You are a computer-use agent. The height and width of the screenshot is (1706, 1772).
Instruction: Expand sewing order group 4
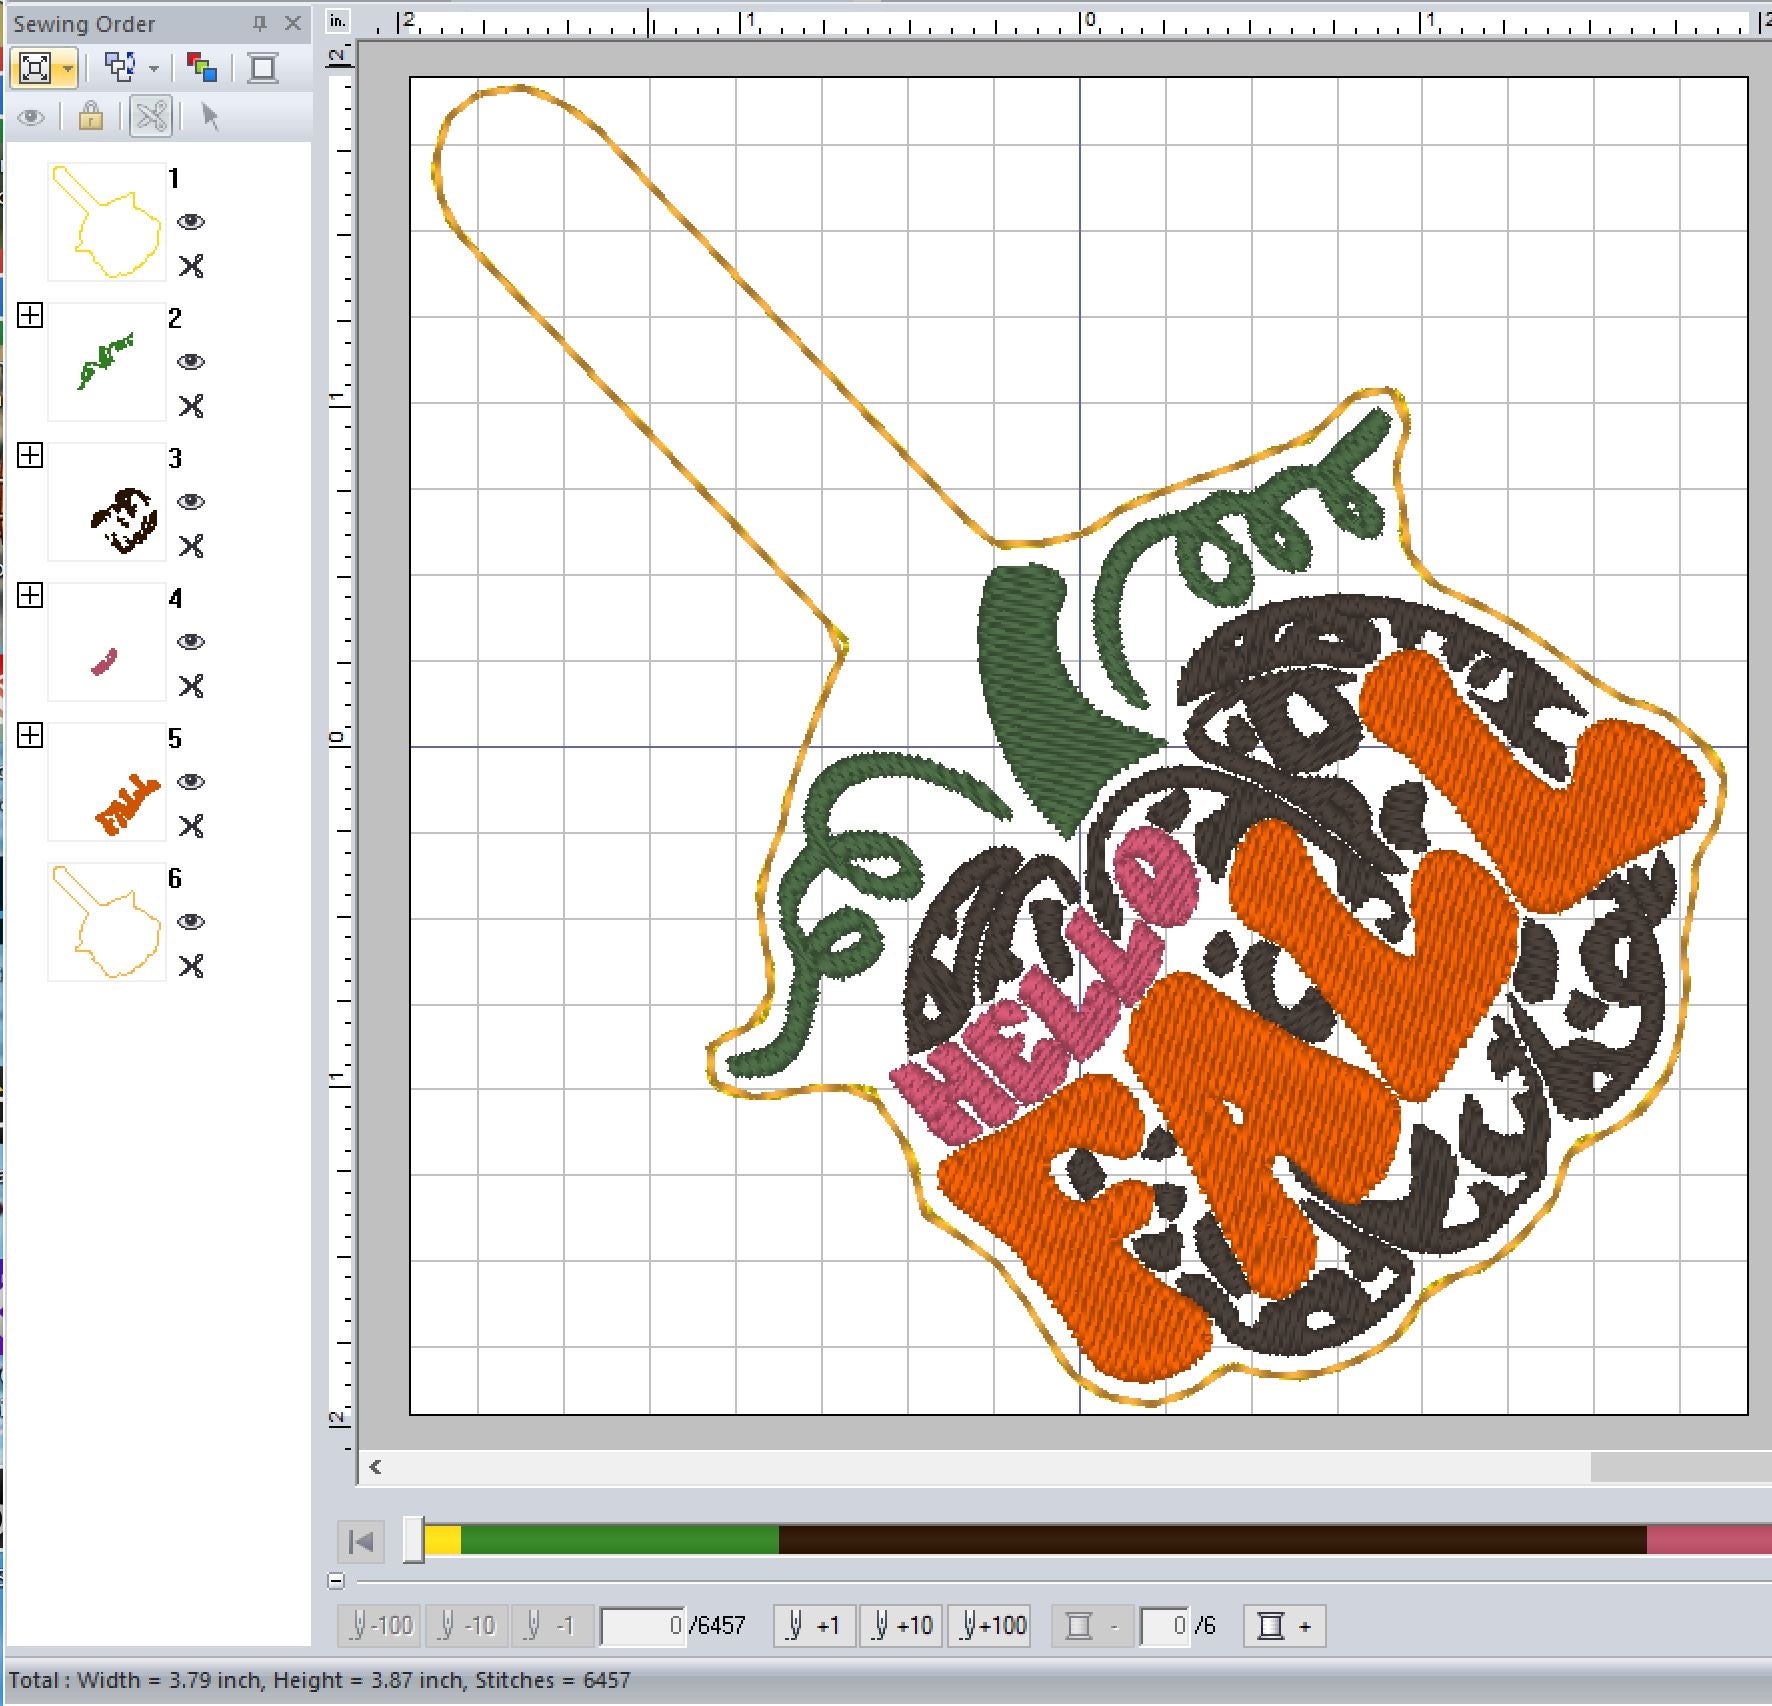tap(30, 596)
